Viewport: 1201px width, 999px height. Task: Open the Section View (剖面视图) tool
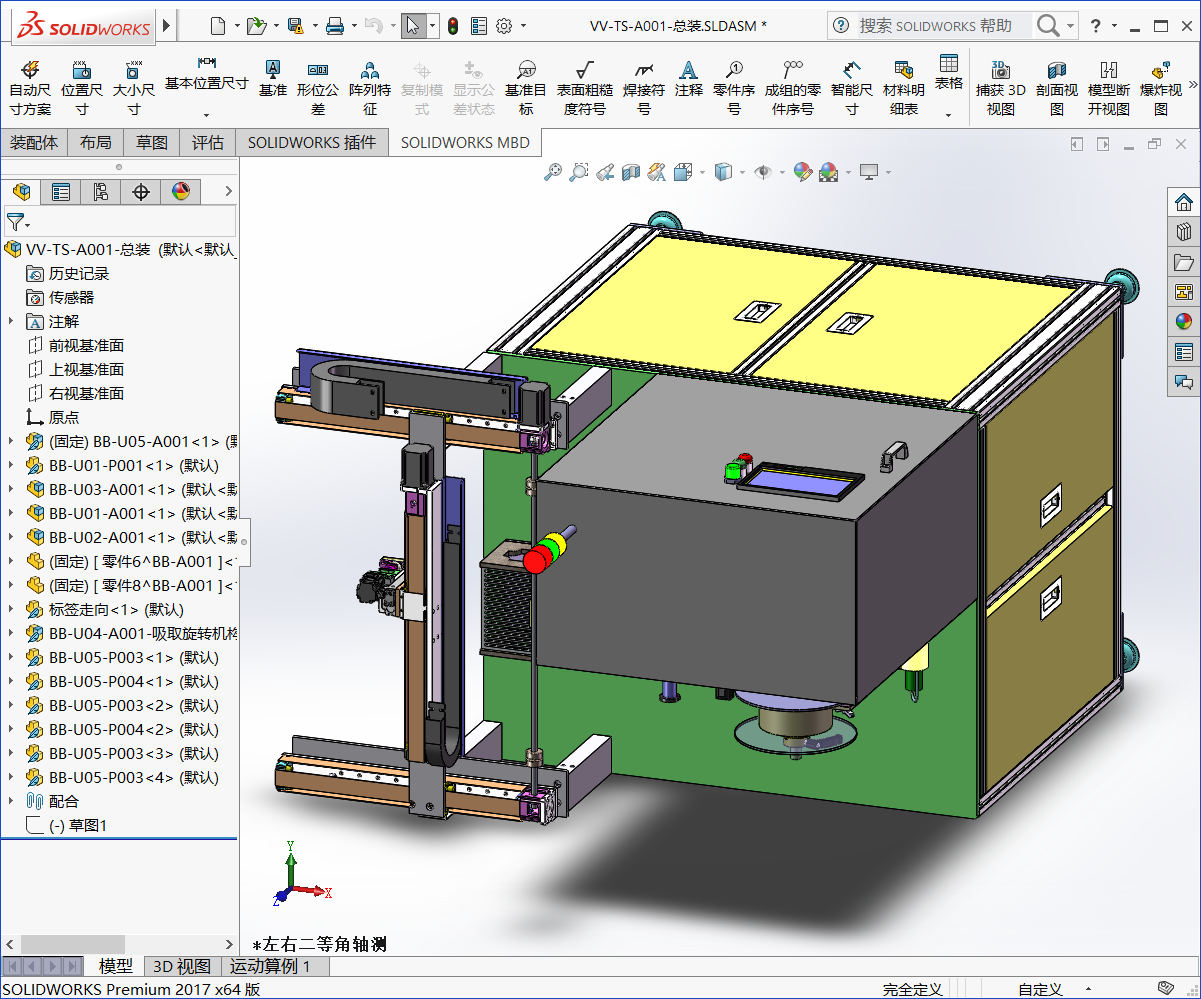1057,86
